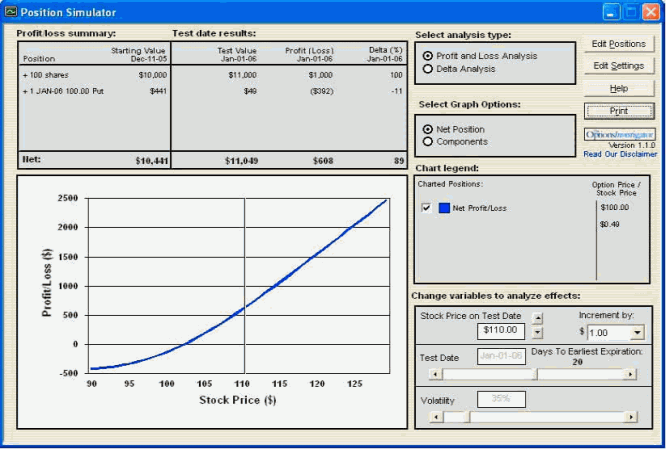
Task: Print the position analysis
Action: (619, 111)
